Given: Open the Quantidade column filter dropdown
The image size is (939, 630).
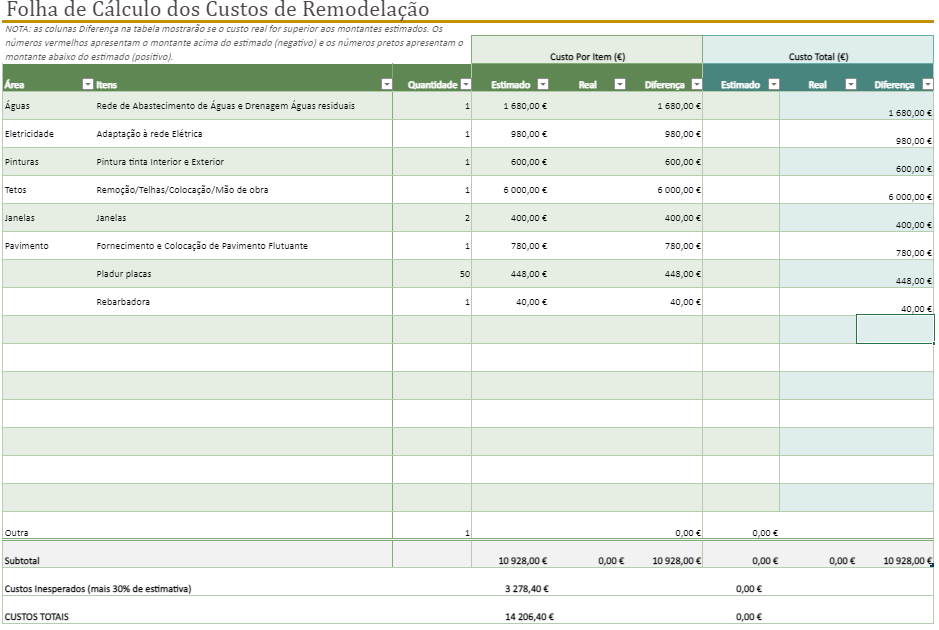Looking at the screenshot, I should pos(466,84).
